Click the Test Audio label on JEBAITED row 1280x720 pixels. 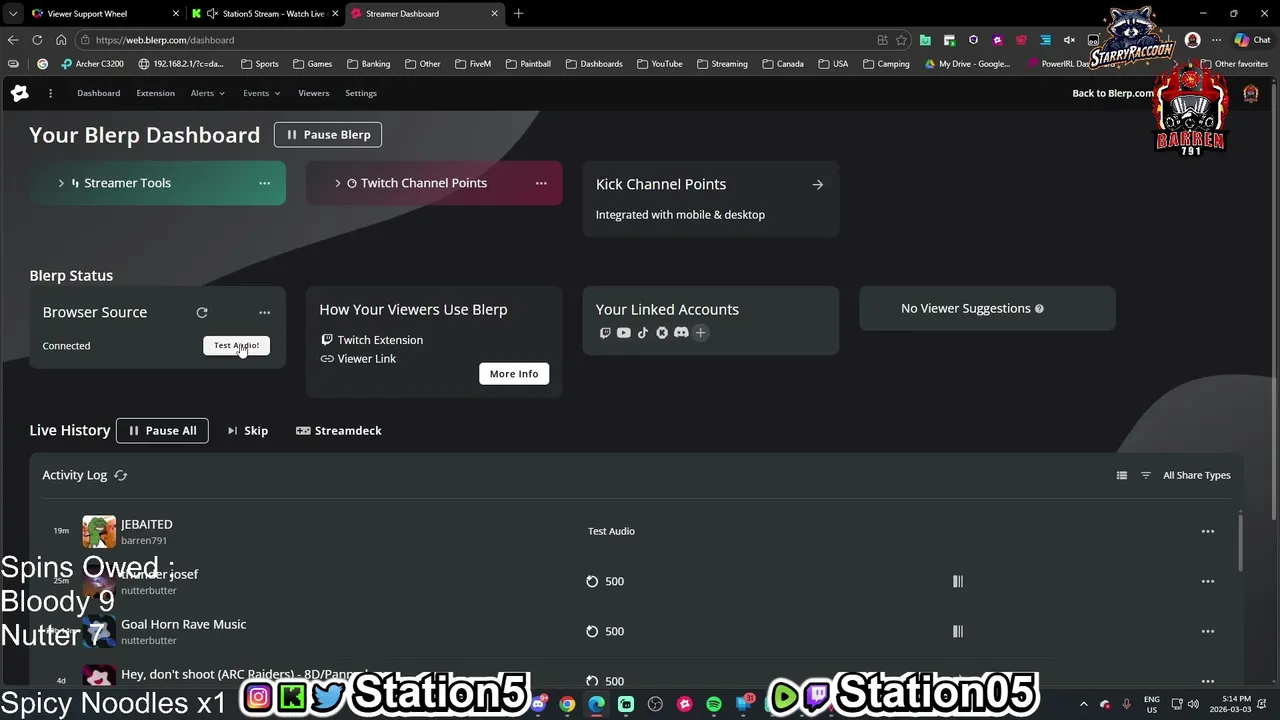coord(611,531)
